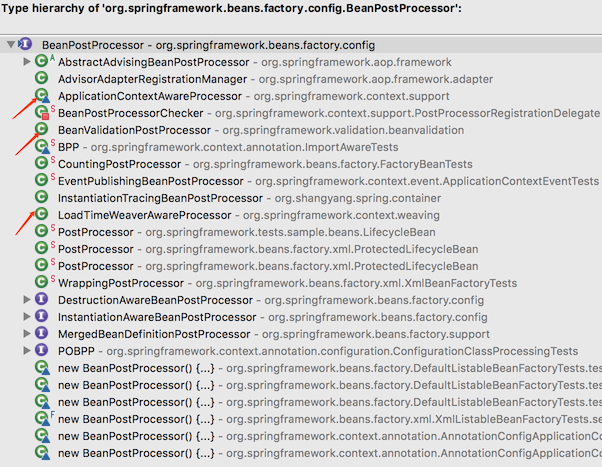The height and width of the screenshot is (467, 602).
Task: Expand the MergedBeanDefinitionPostProcessor node
Action: point(27,334)
